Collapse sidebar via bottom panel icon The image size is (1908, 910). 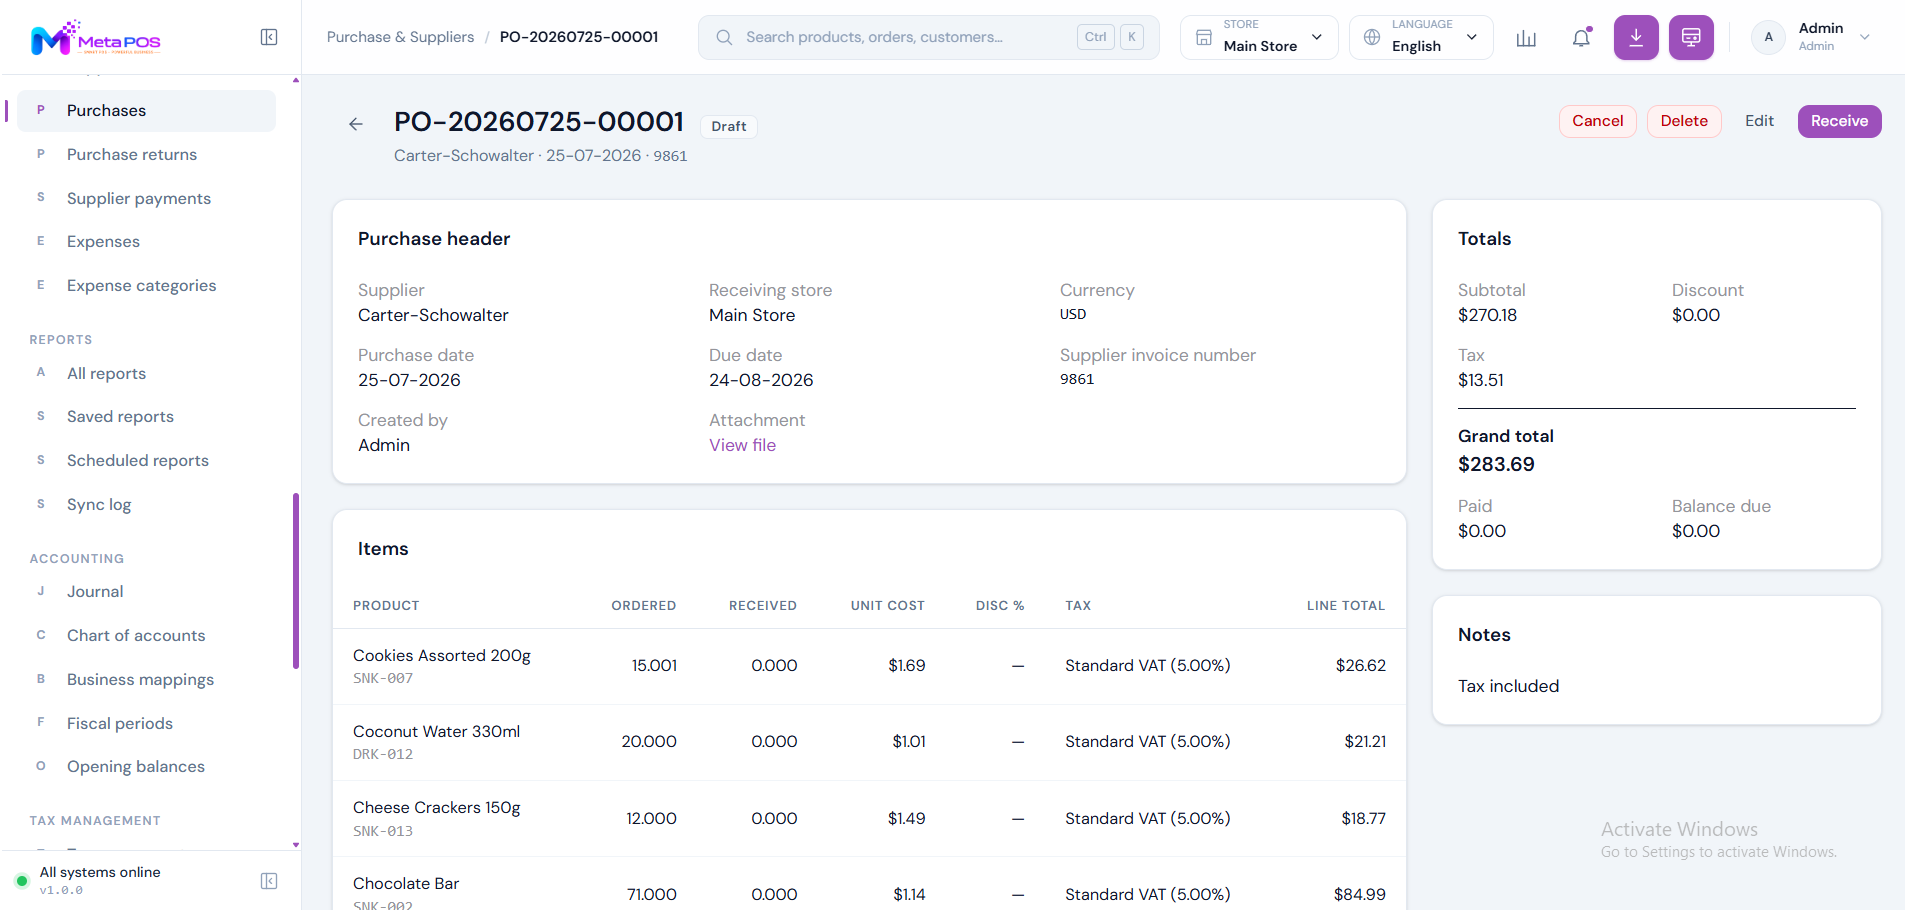[x=269, y=881]
